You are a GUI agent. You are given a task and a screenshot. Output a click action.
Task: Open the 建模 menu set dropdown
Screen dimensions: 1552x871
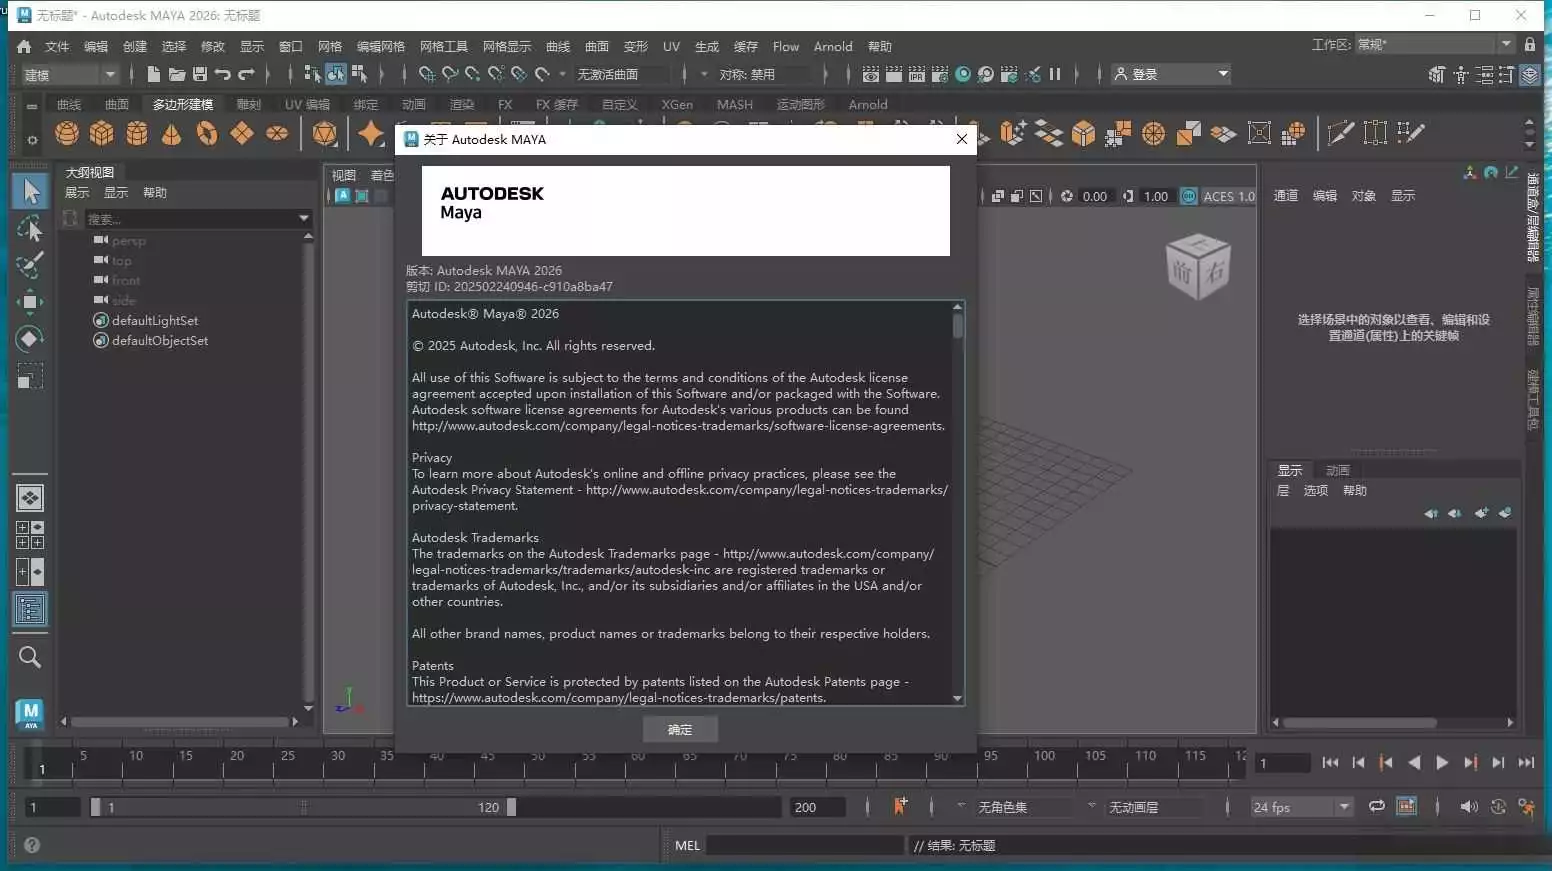[70, 74]
